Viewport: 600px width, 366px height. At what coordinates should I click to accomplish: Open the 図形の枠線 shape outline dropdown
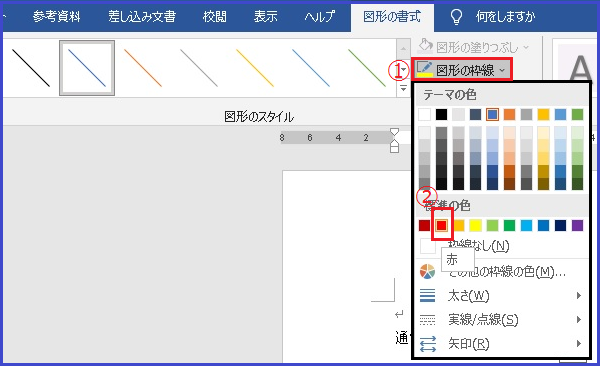pos(461,70)
